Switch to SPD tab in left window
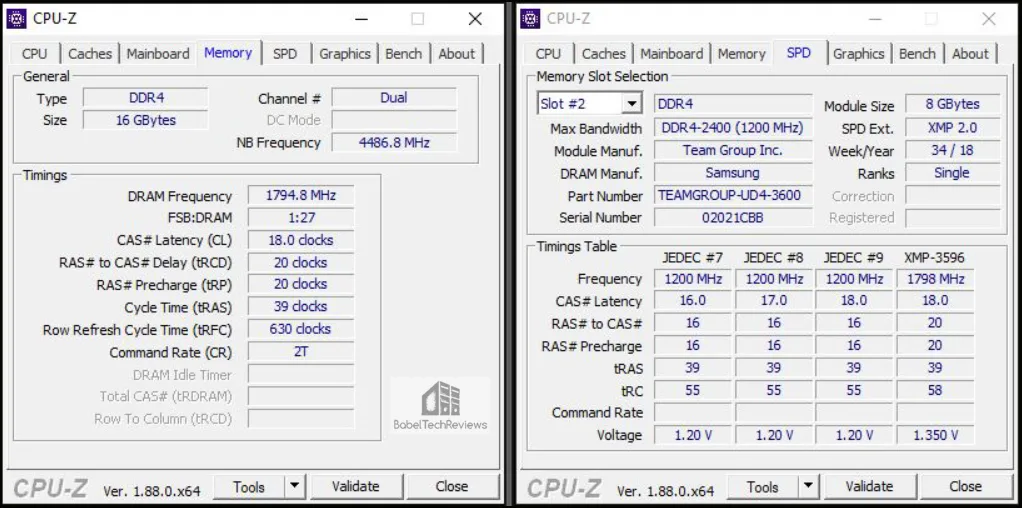Viewport: 1022px width, 508px height. (x=285, y=53)
